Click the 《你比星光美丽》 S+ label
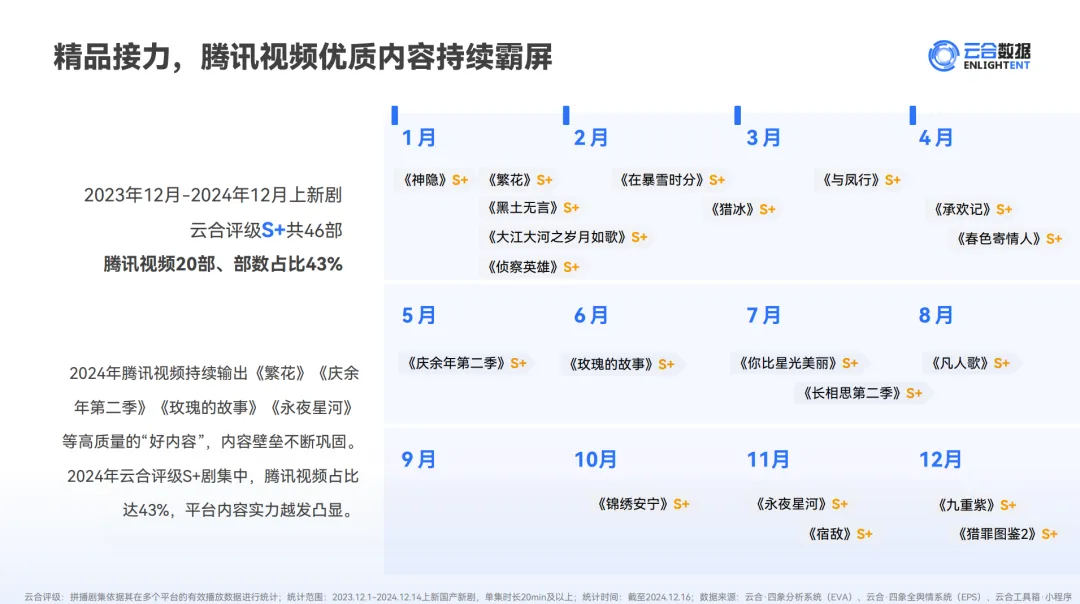 pos(798,363)
